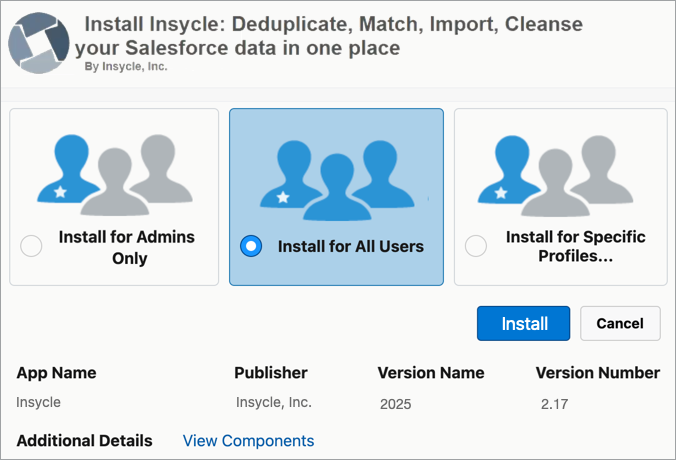Click the 'Publisher' column header
The image size is (676, 460).
click(271, 373)
